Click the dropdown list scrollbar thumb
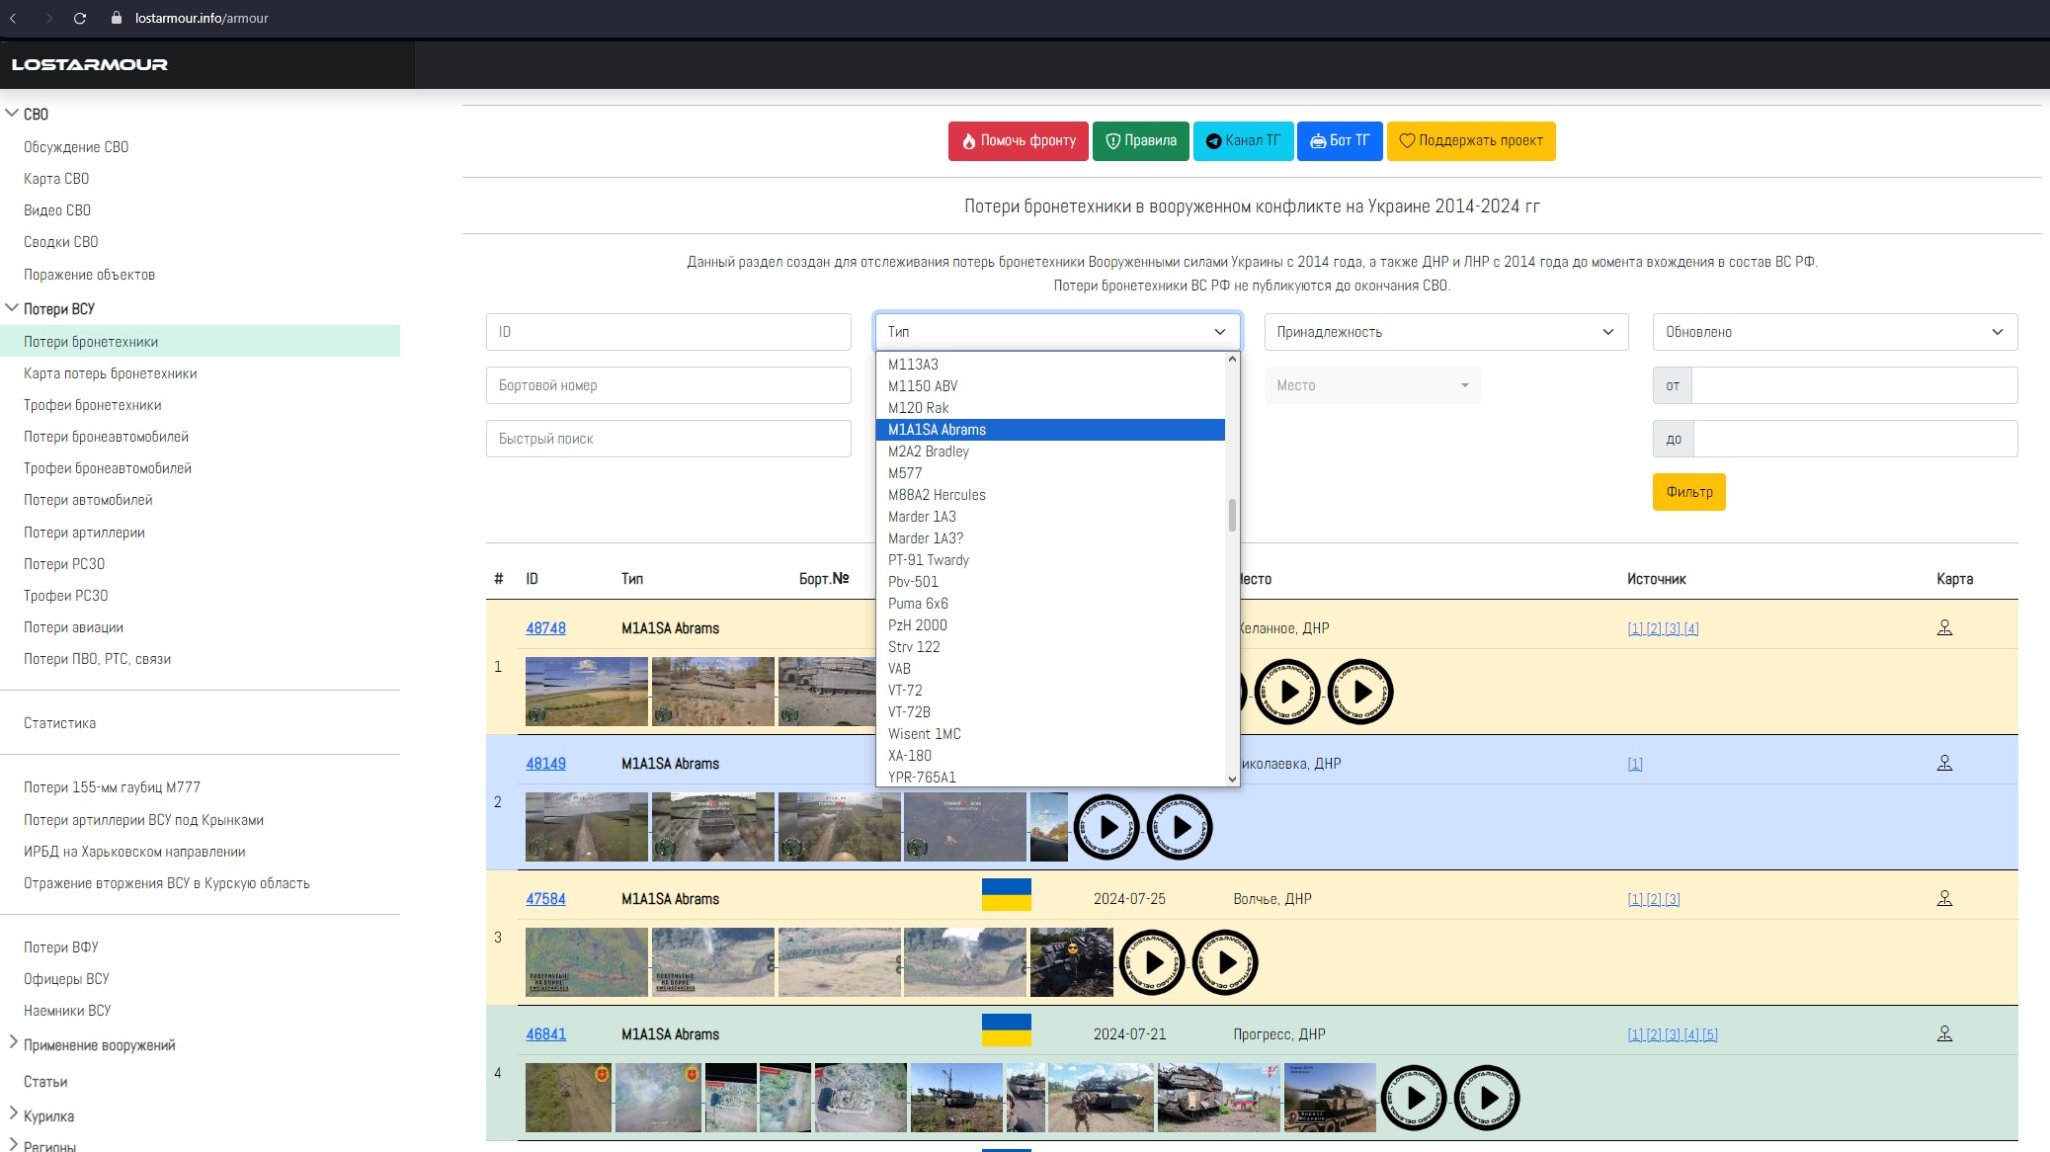The image size is (2050, 1152). pyautogui.click(x=1232, y=515)
